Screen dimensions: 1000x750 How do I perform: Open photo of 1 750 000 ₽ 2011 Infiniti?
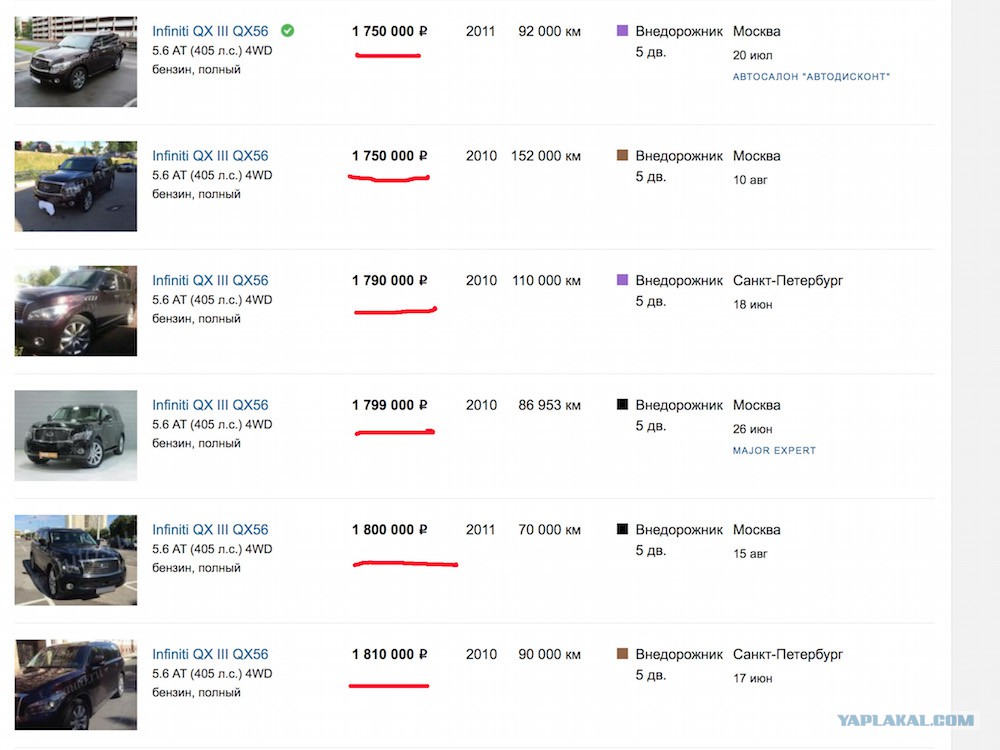click(x=76, y=62)
